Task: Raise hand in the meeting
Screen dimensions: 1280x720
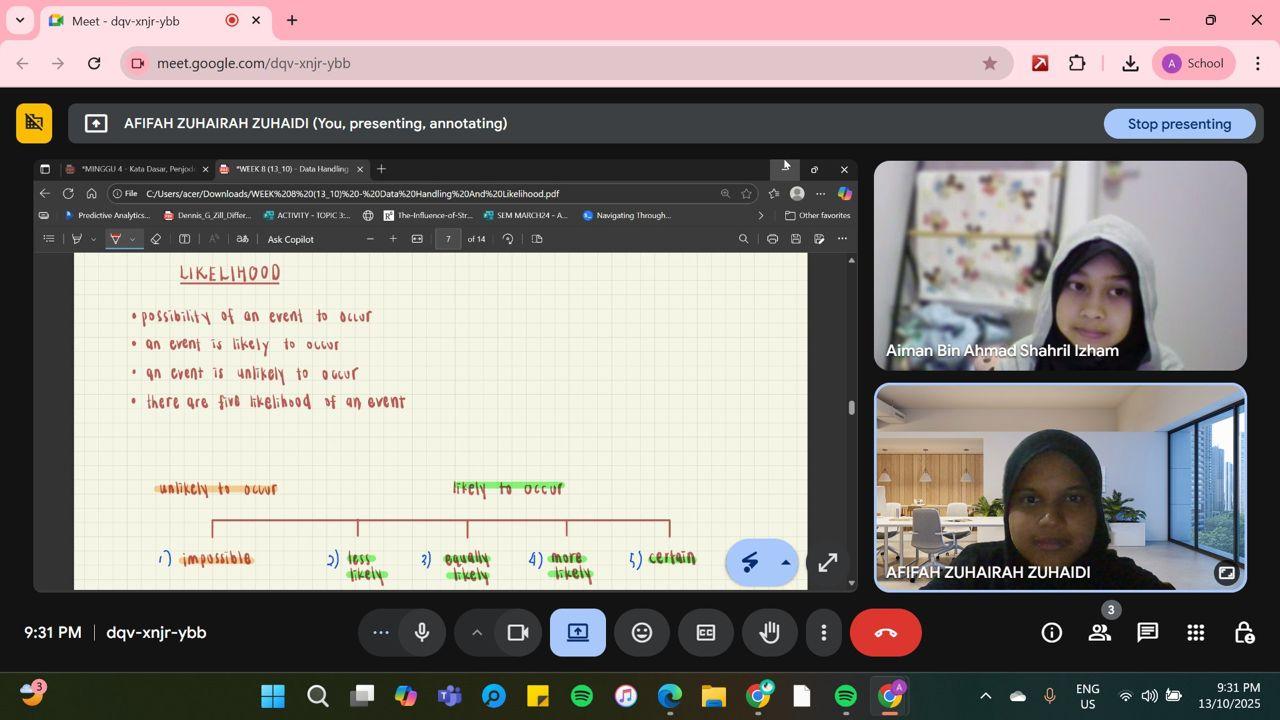Action: [x=769, y=633]
